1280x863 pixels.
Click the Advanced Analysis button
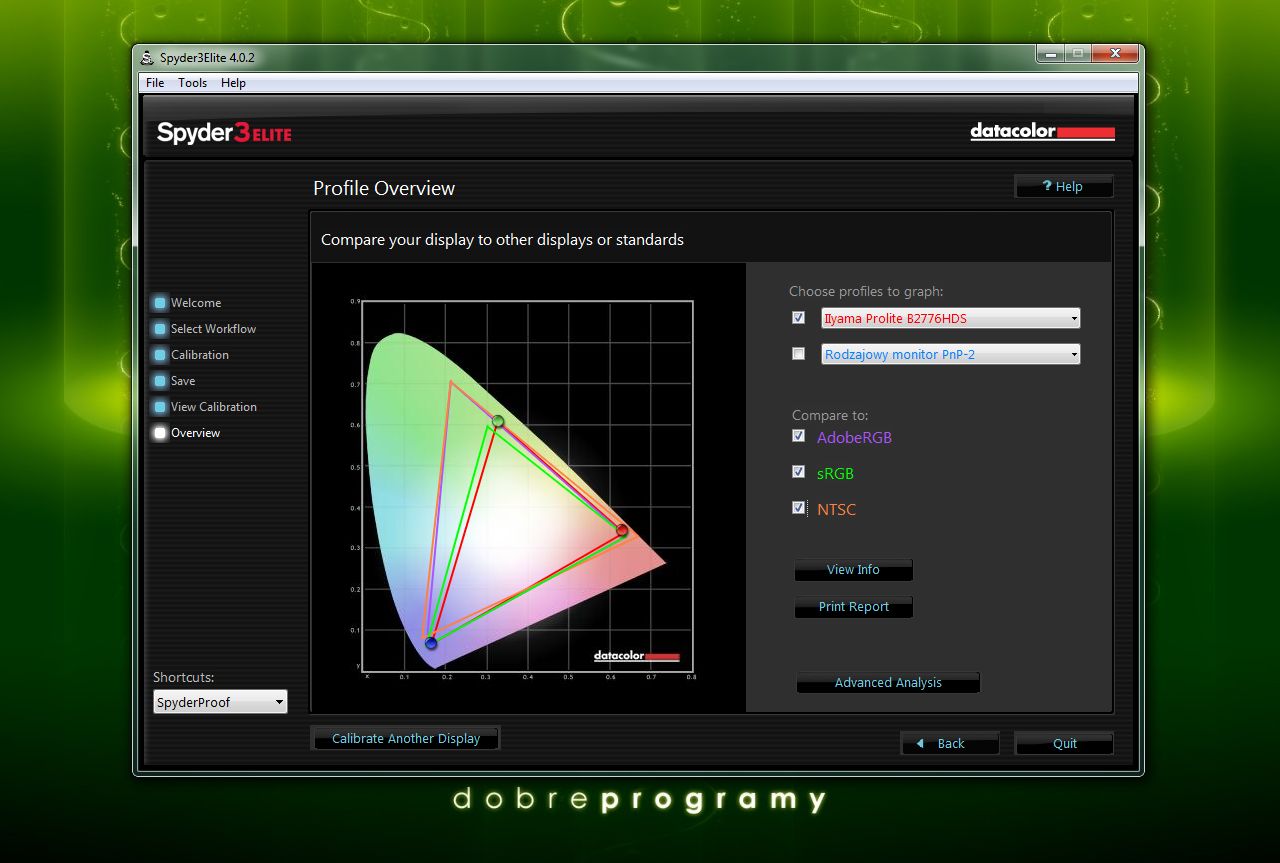pos(888,683)
